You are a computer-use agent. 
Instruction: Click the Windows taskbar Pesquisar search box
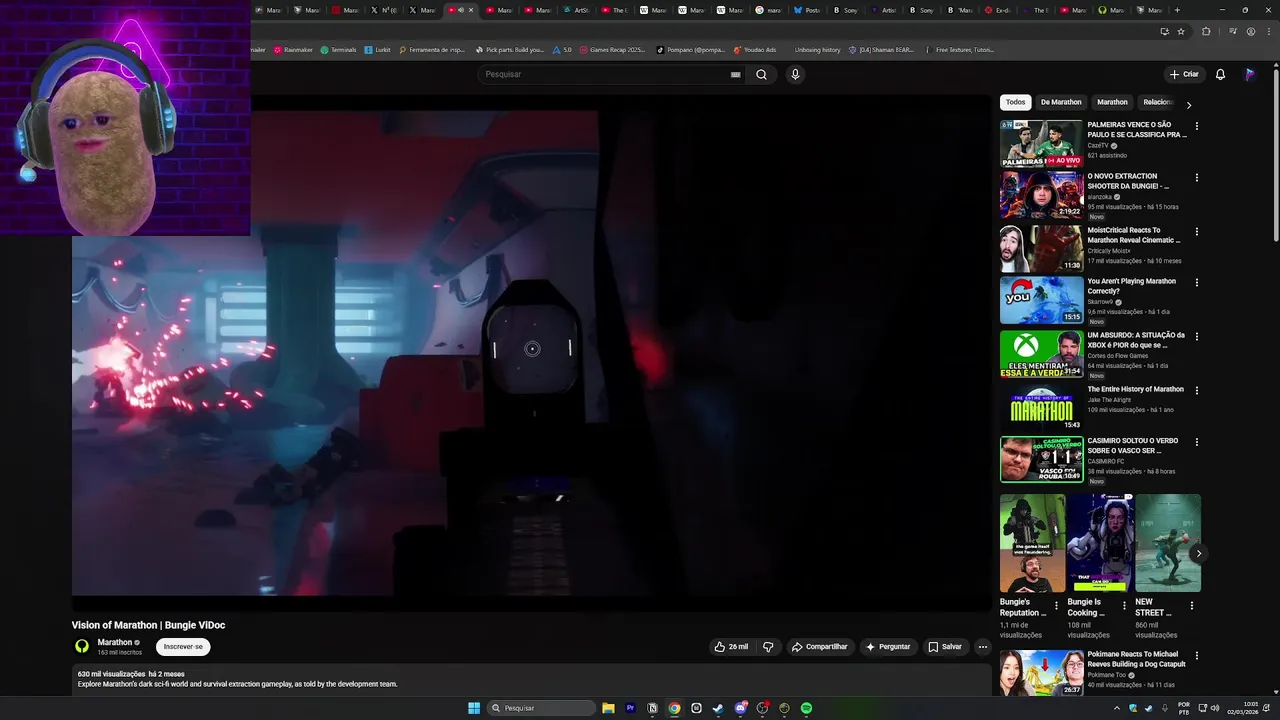pyautogui.click(x=541, y=708)
